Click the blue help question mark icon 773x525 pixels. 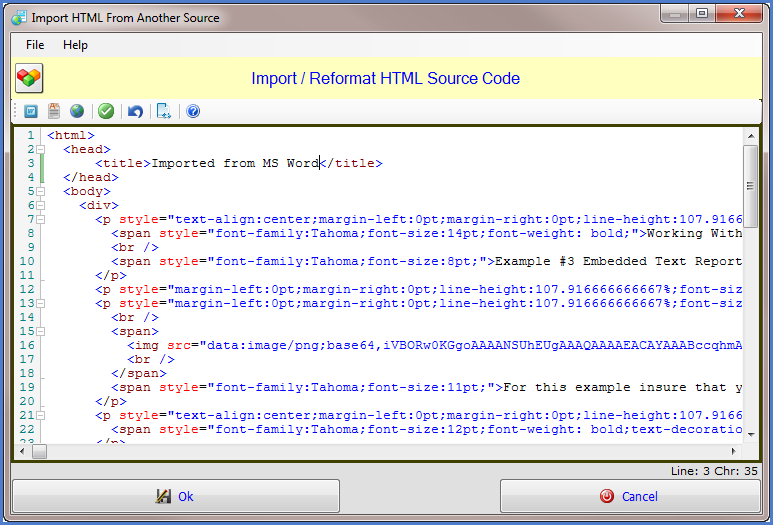pyautogui.click(x=193, y=111)
